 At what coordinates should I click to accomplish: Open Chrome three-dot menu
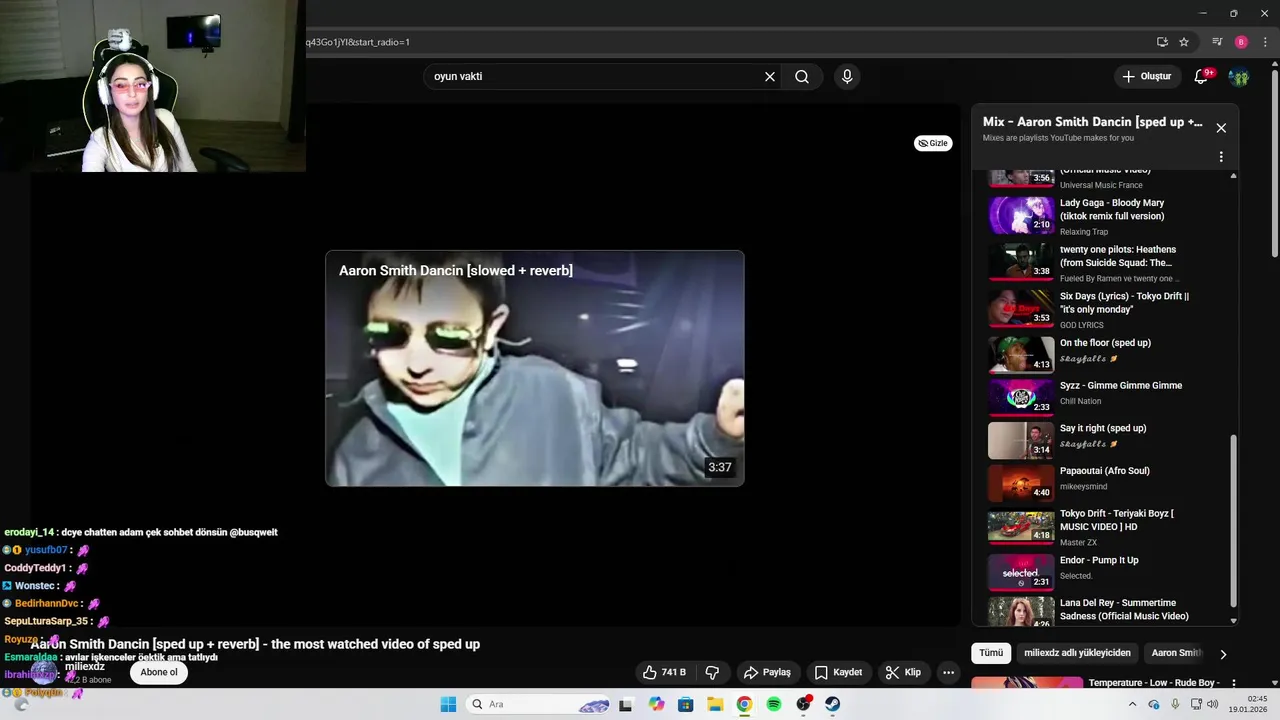[1265, 42]
